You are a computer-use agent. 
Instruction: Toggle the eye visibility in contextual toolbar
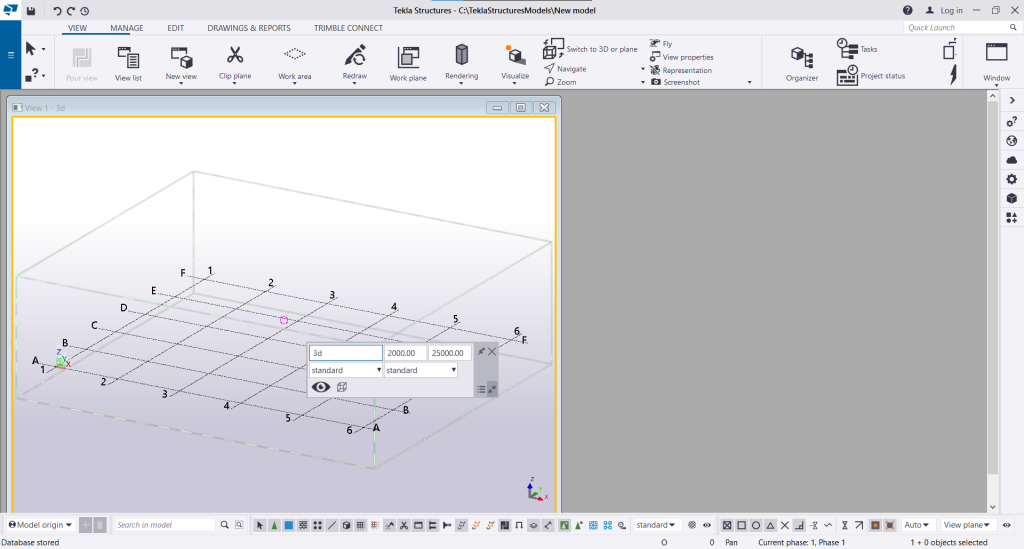pyautogui.click(x=320, y=387)
